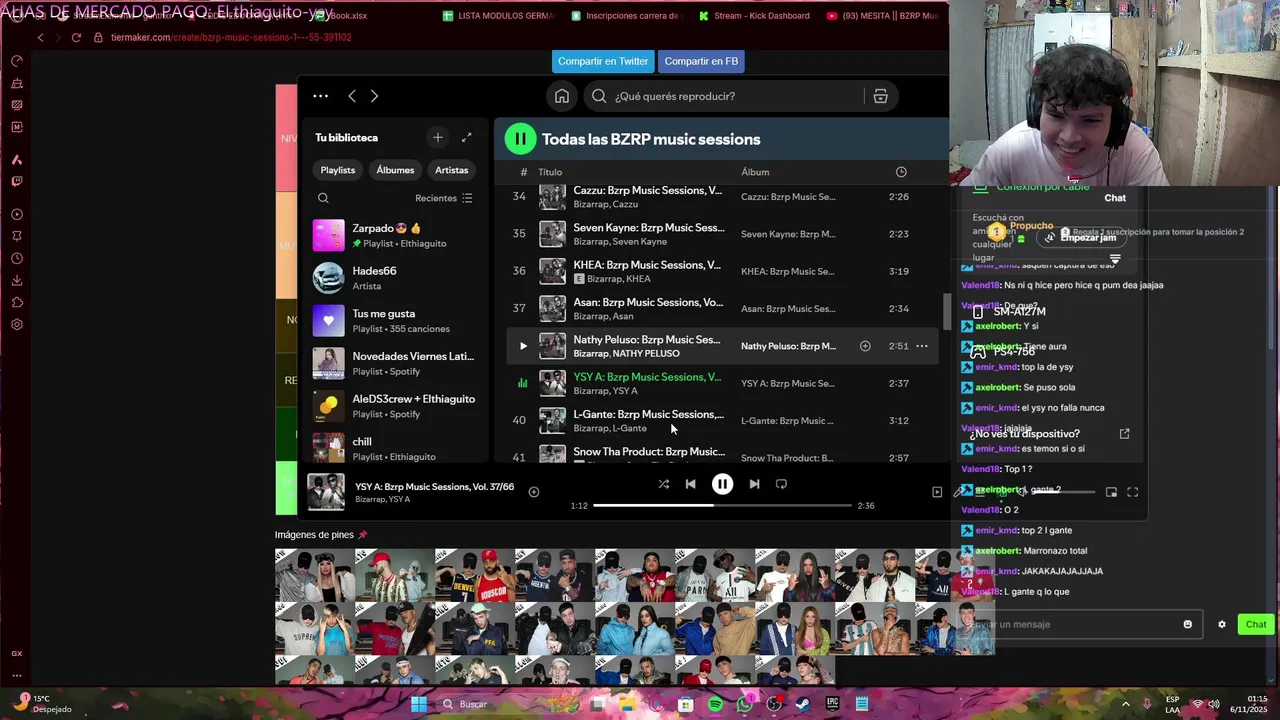
Task: Open extensions cube in the browser sidebar
Action: (17, 302)
